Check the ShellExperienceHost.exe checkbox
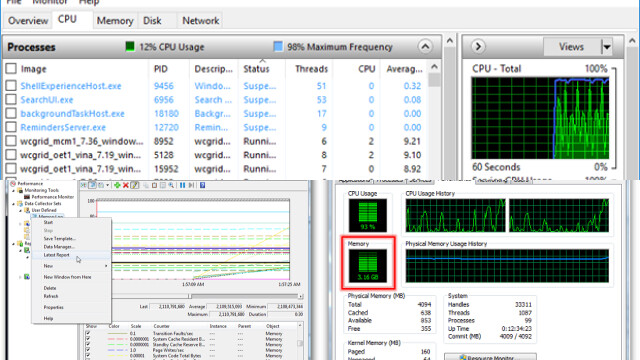Viewport: 640px width, 360px height. [11, 86]
